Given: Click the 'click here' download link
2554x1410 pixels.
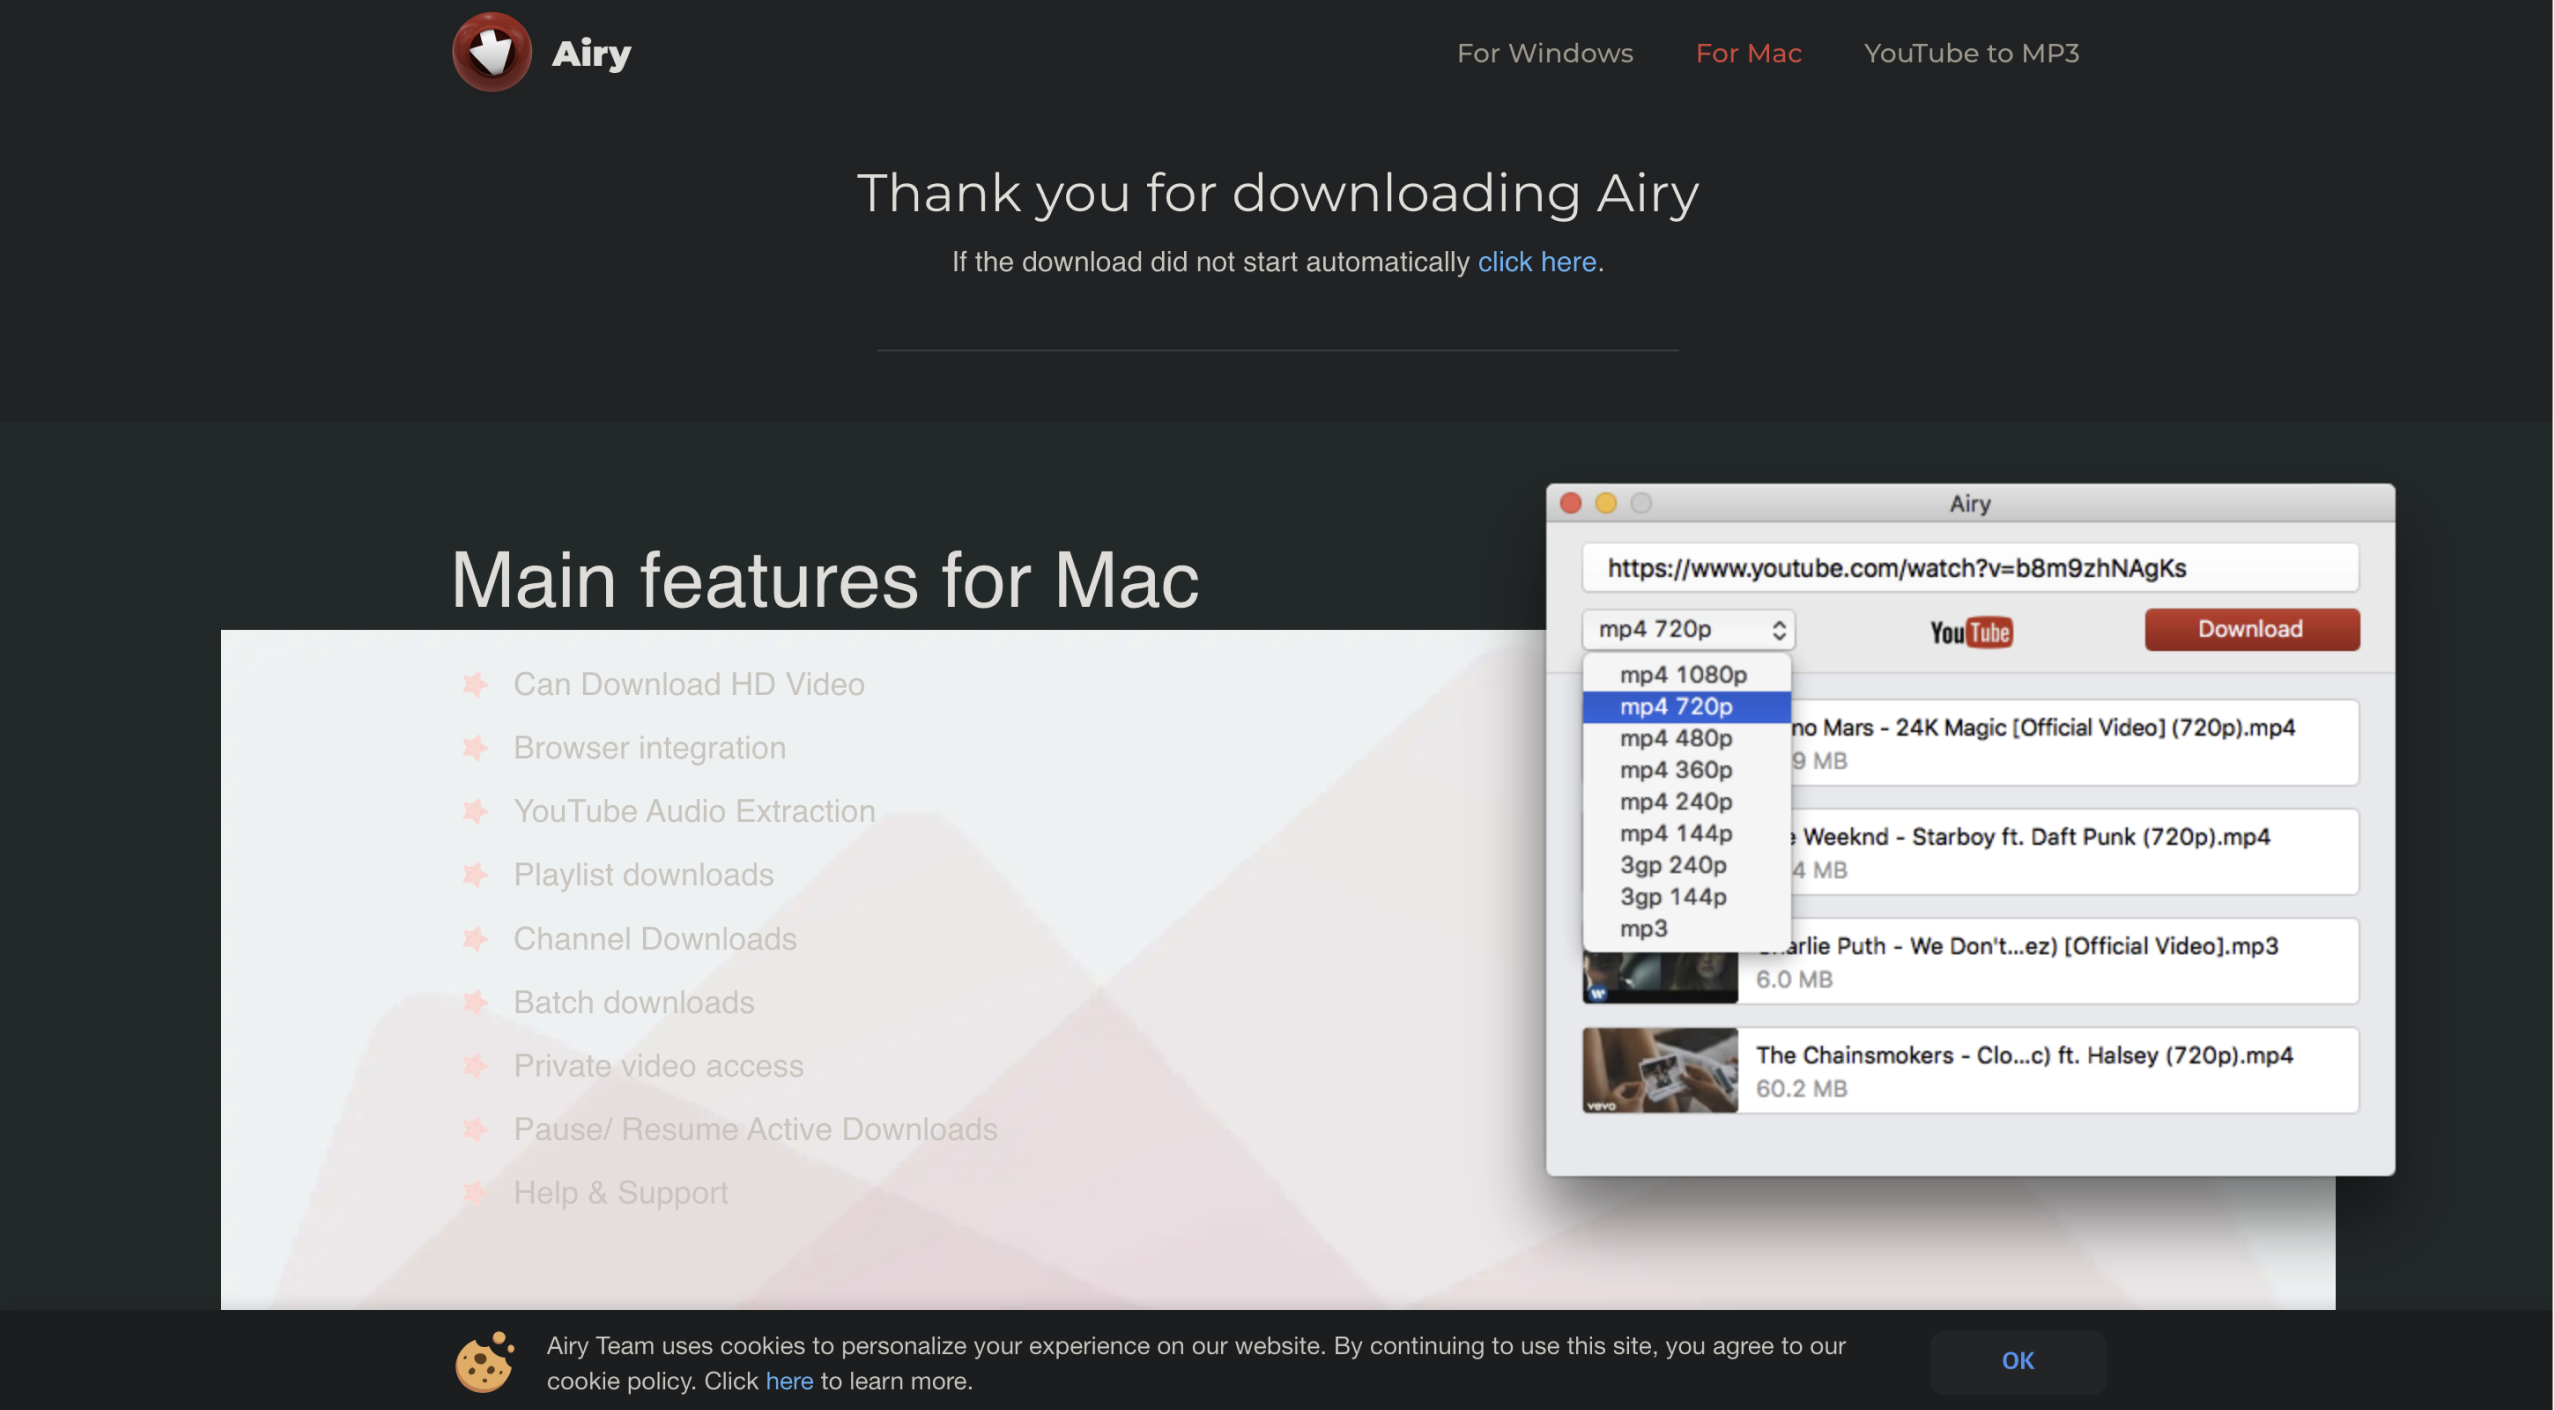Looking at the screenshot, I should click(1536, 262).
